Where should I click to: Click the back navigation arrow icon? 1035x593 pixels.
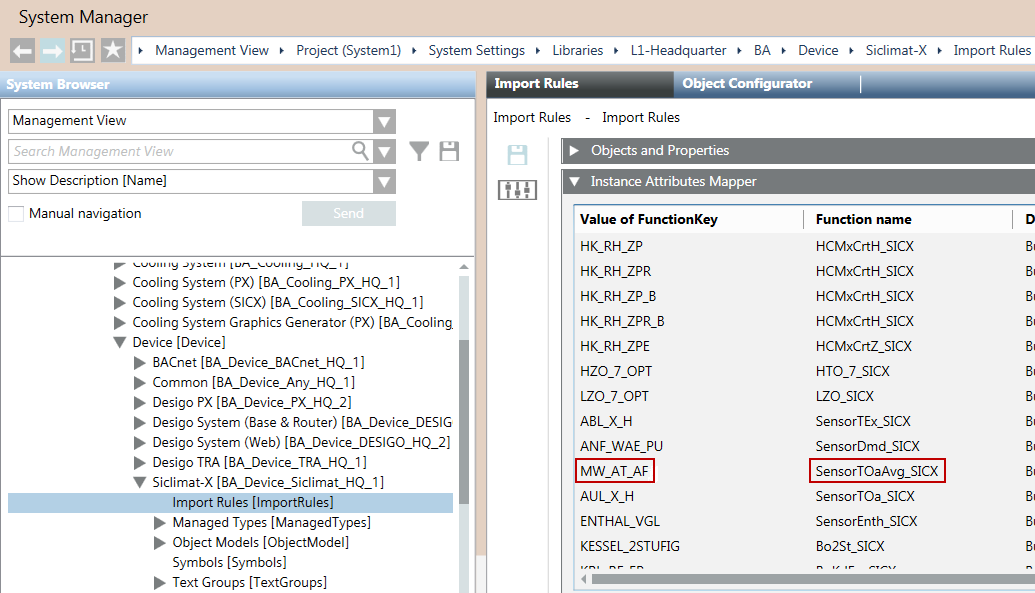point(23,50)
